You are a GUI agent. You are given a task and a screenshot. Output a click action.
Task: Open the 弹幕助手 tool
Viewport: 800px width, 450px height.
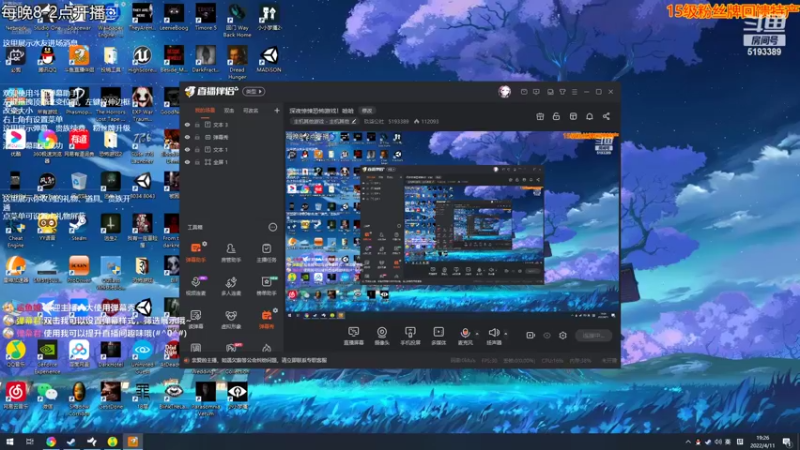coord(196,252)
